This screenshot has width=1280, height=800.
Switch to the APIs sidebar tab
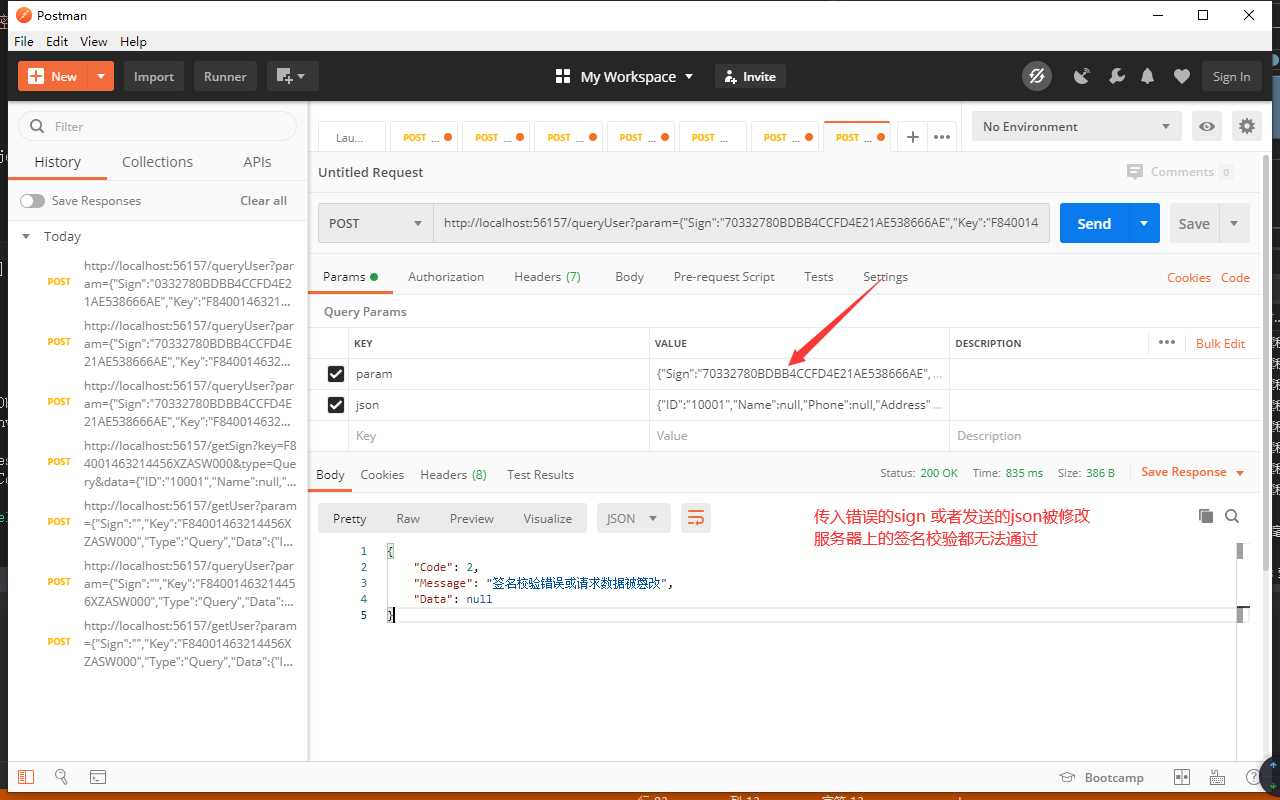257,162
